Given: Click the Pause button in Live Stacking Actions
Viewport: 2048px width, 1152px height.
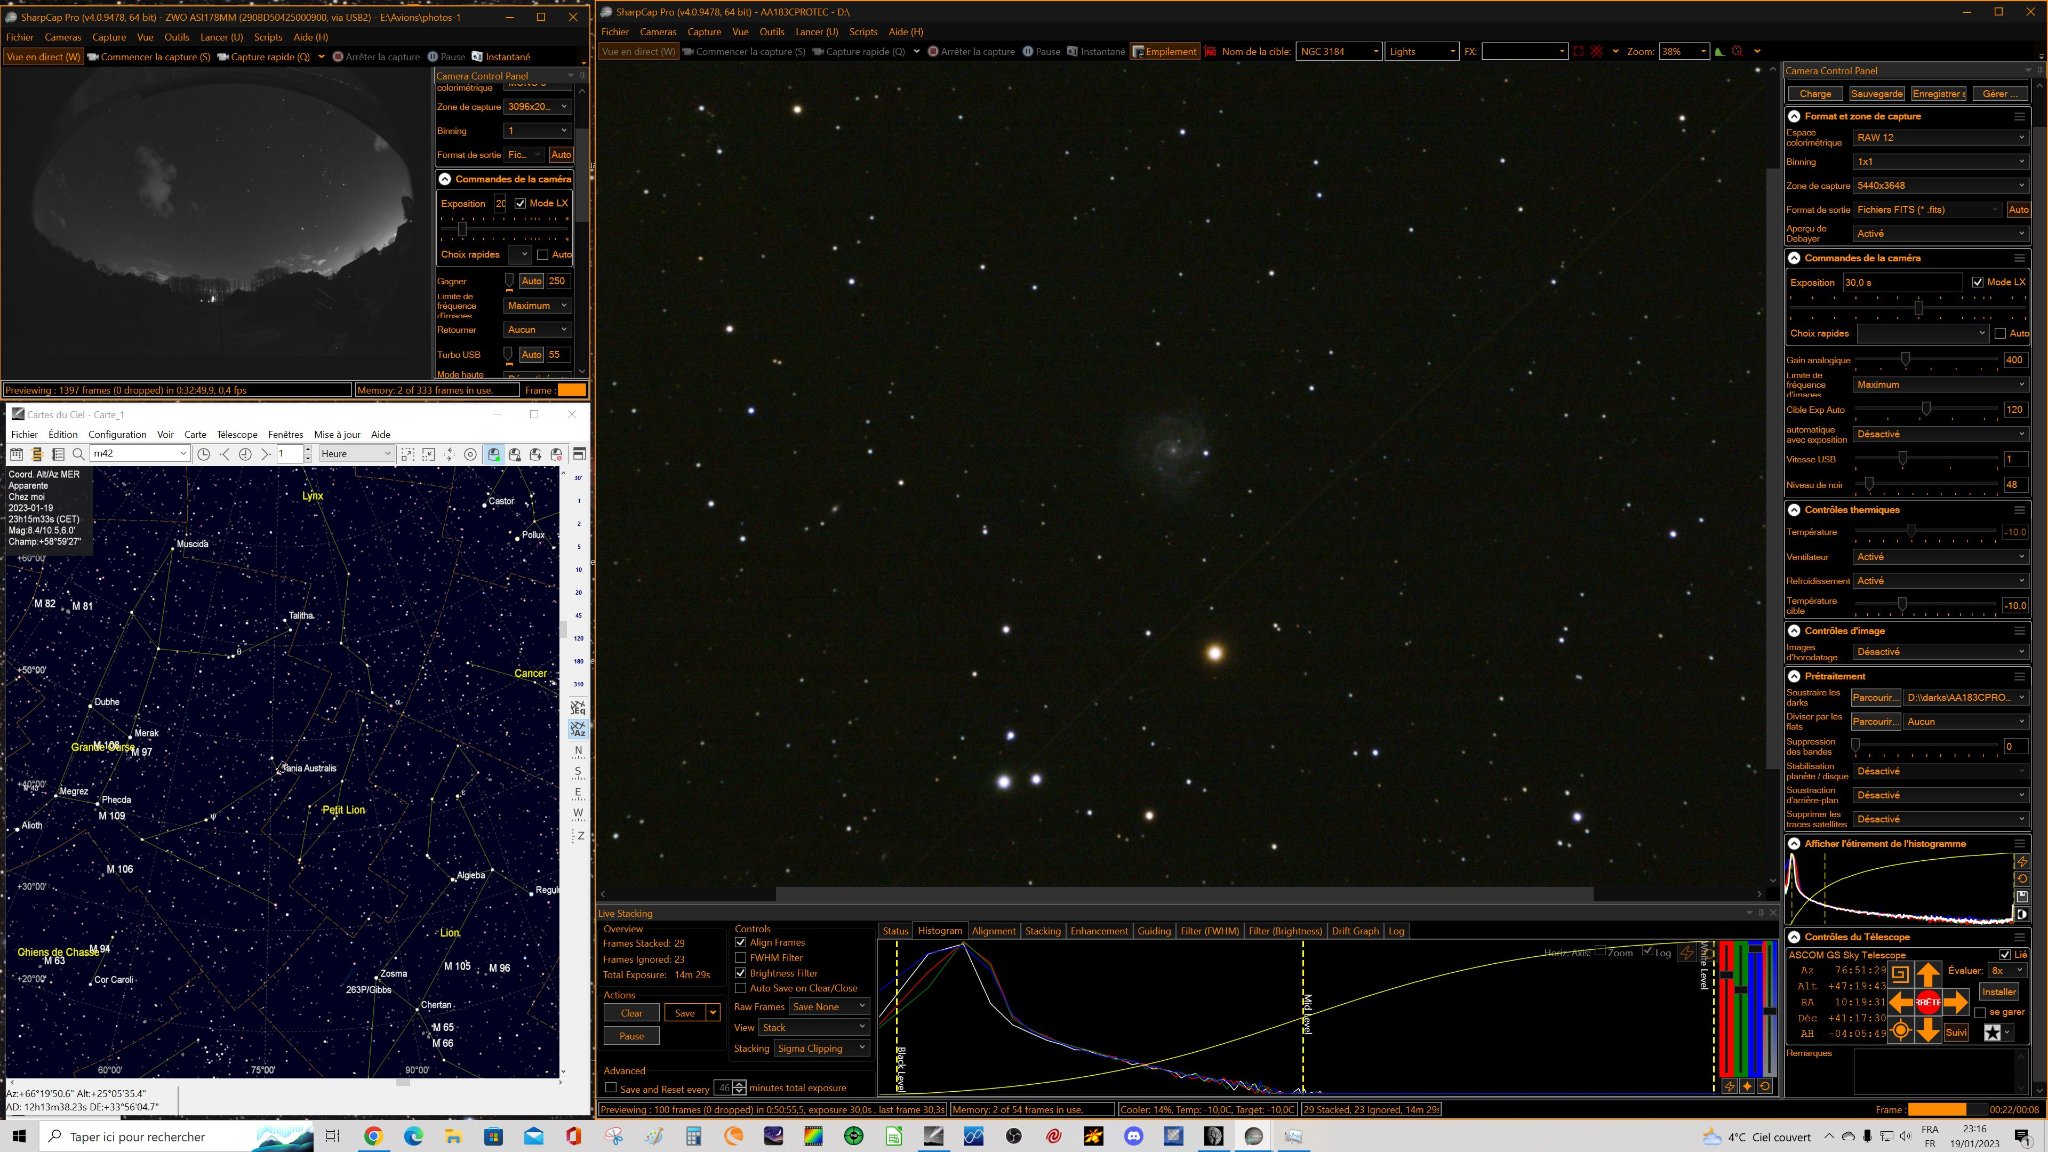Looking at the screenshot, I should 632,1036.
